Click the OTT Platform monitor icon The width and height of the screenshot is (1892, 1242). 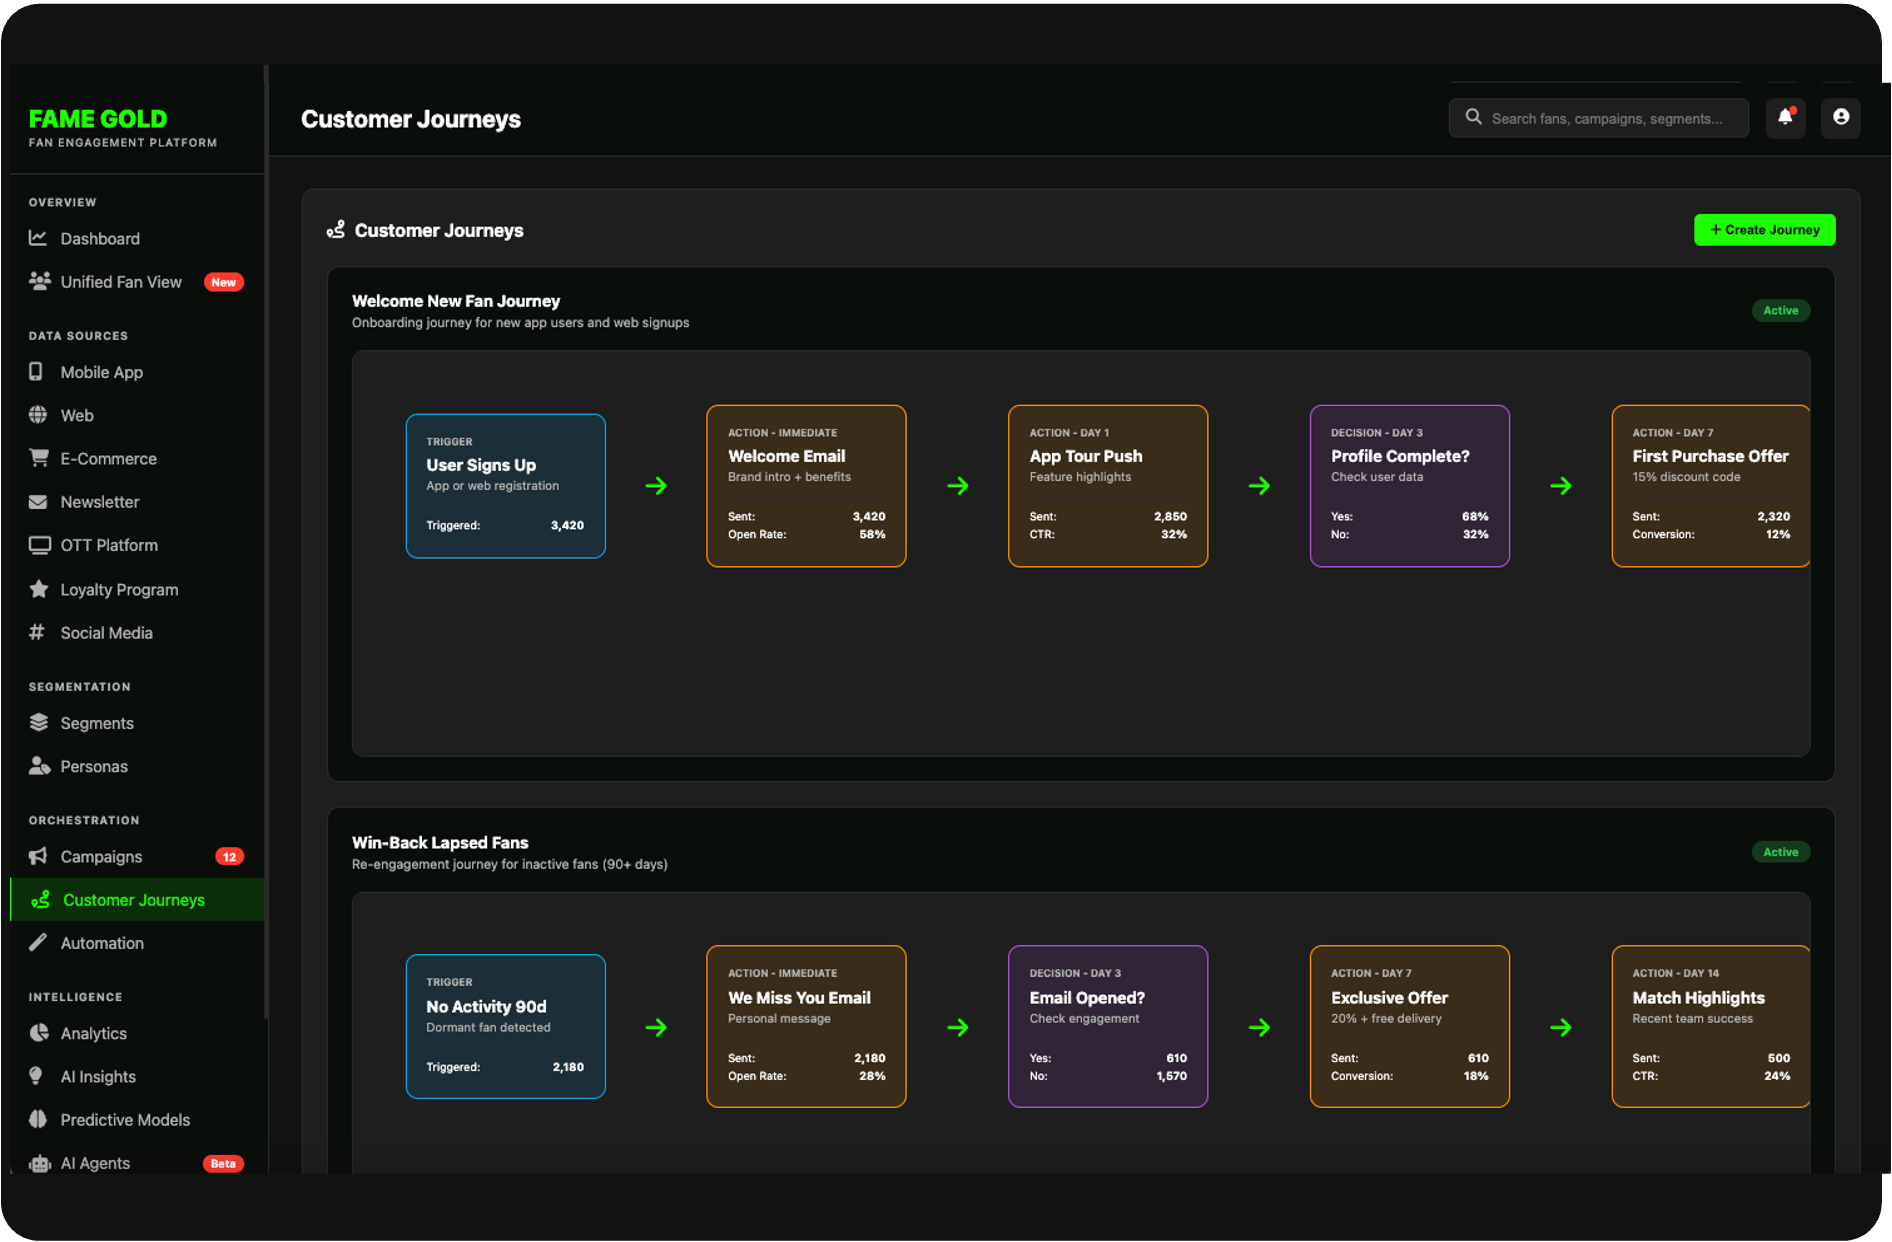tap(39, 545)
